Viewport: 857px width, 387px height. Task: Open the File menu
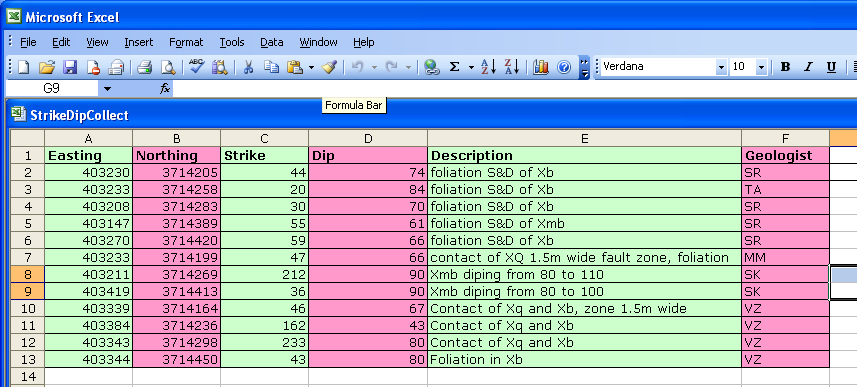click(x=28, y=42)
